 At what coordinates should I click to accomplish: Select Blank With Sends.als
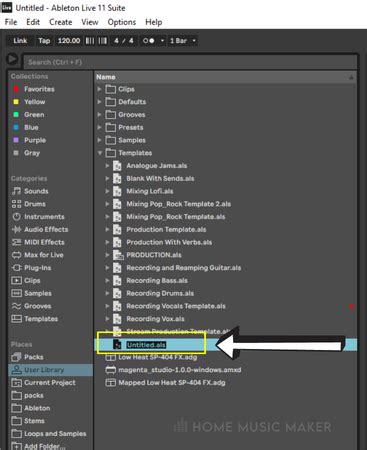160,178
